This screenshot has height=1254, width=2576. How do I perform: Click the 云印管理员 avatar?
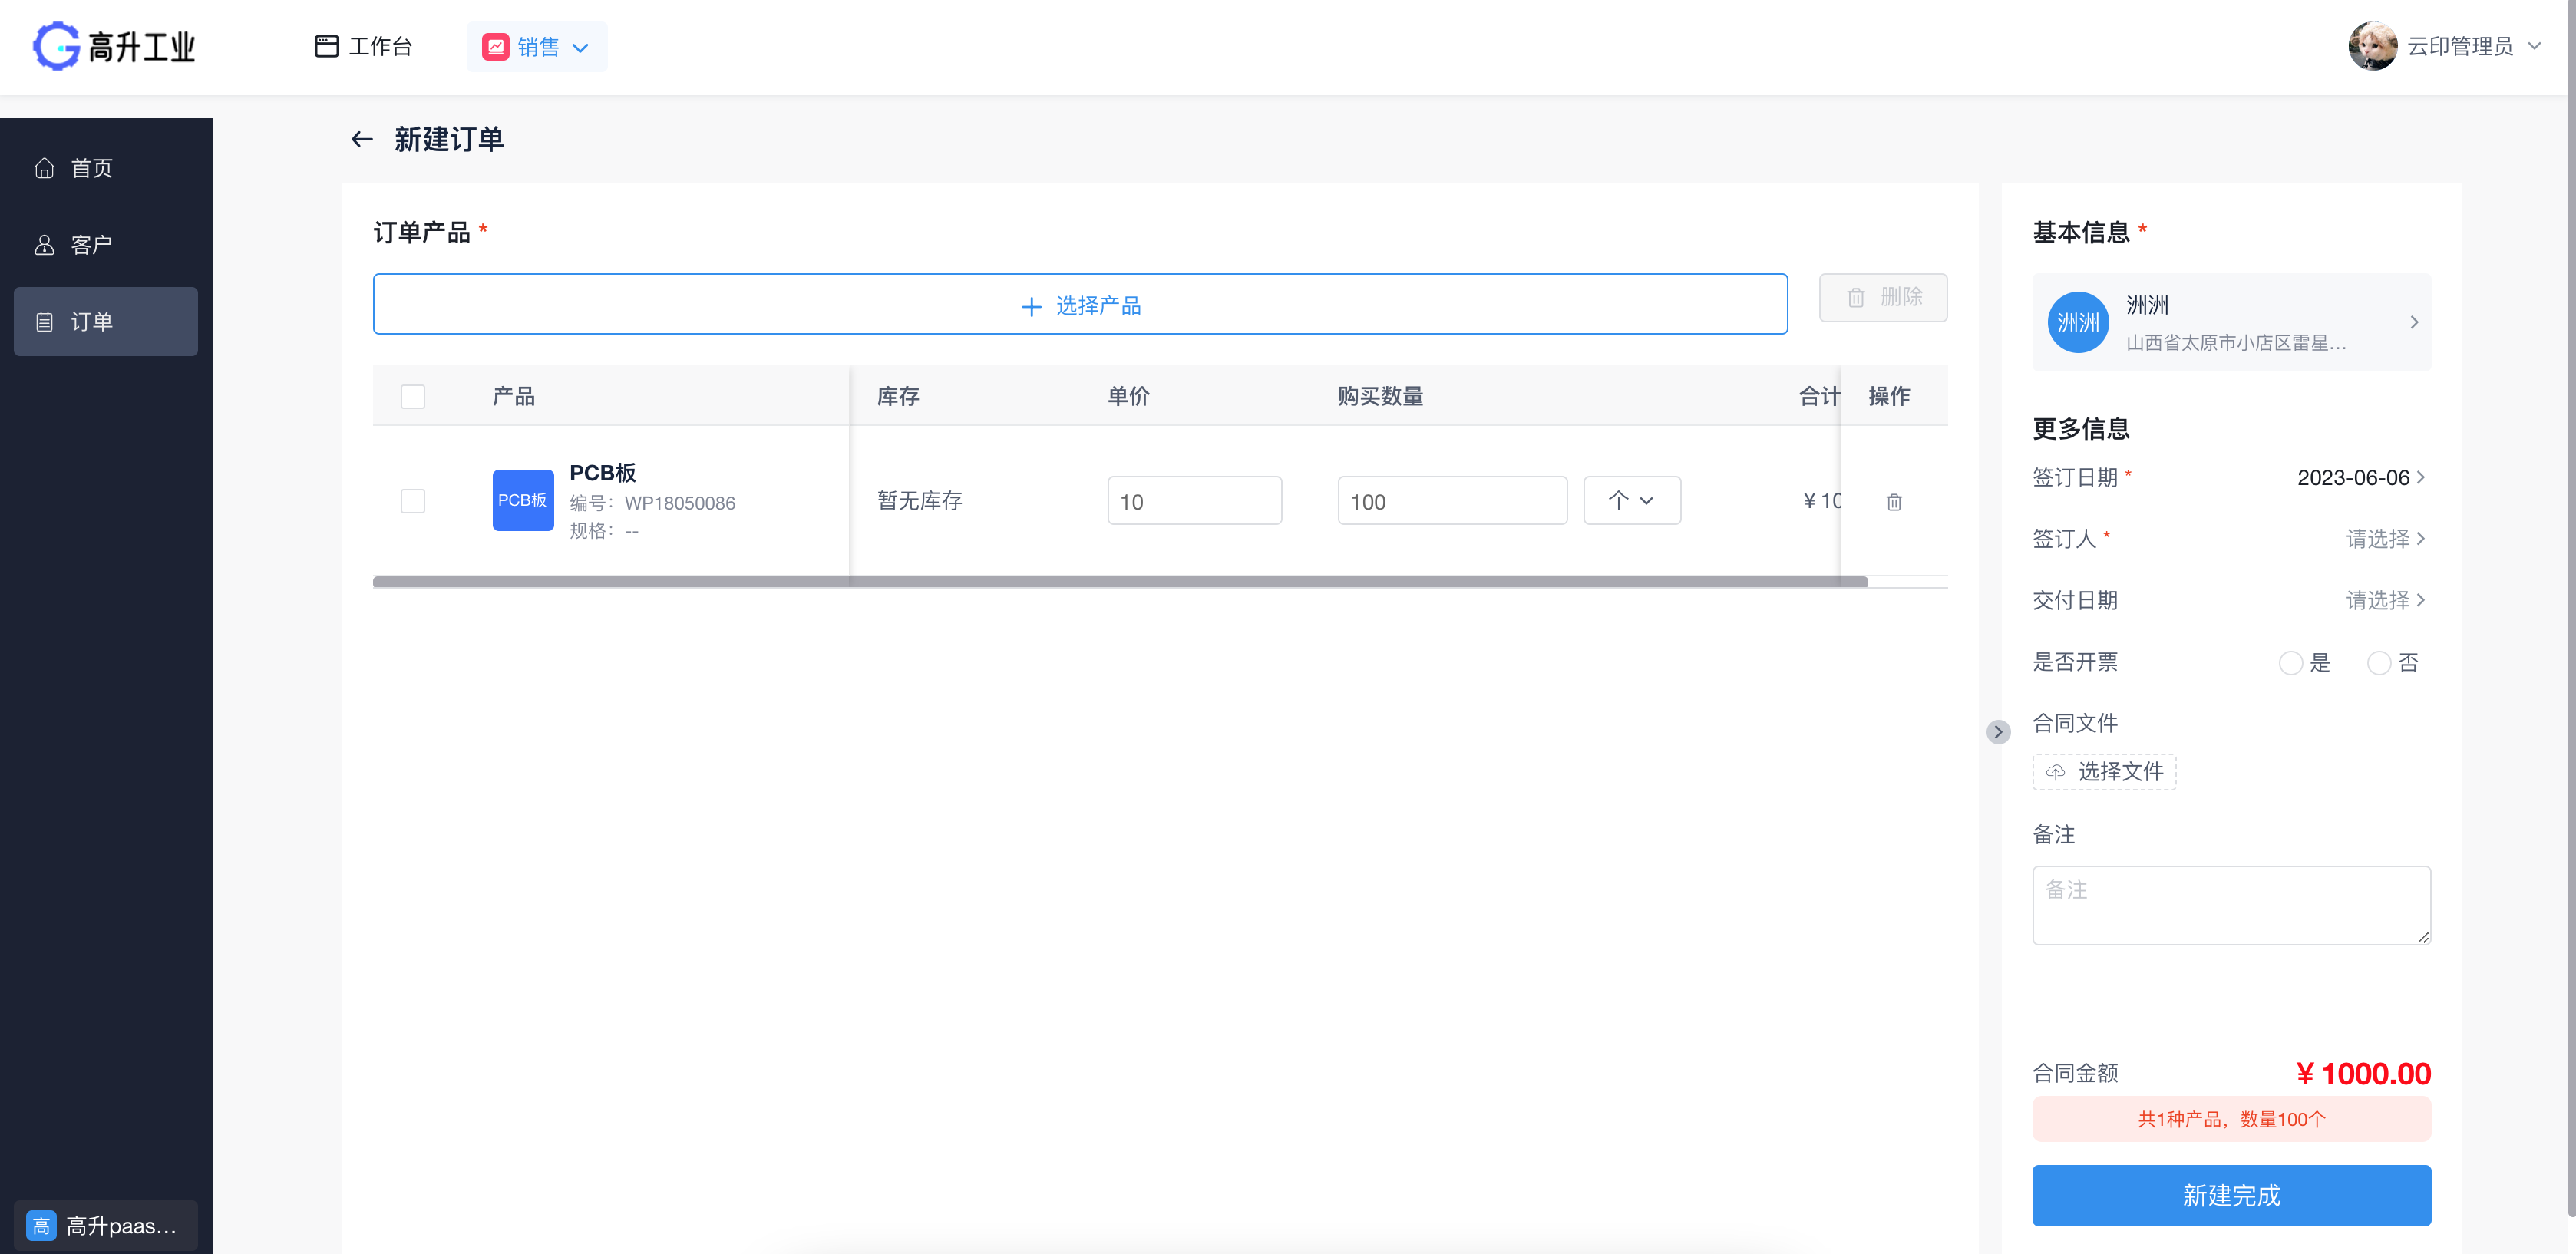pyautogui.click(x=2372, y=46)
